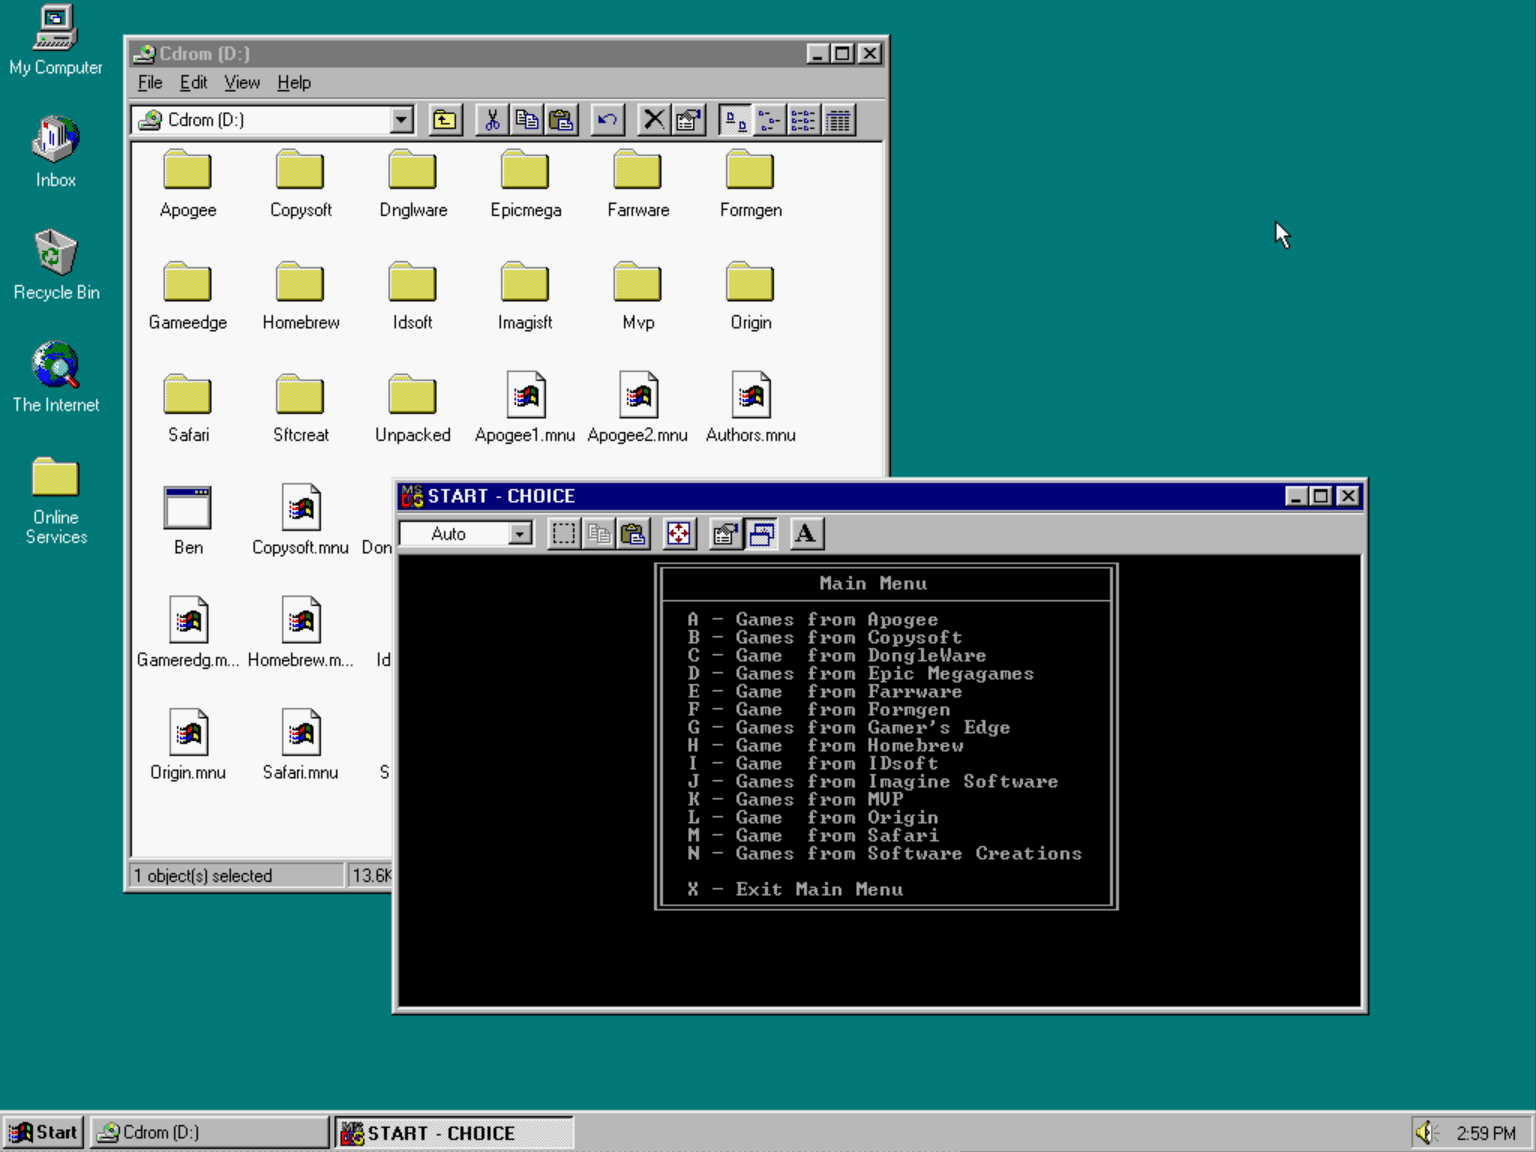1536x1152 pixels.
Task: Open the File menu in Cdrom window
Action: coord(150,83)
